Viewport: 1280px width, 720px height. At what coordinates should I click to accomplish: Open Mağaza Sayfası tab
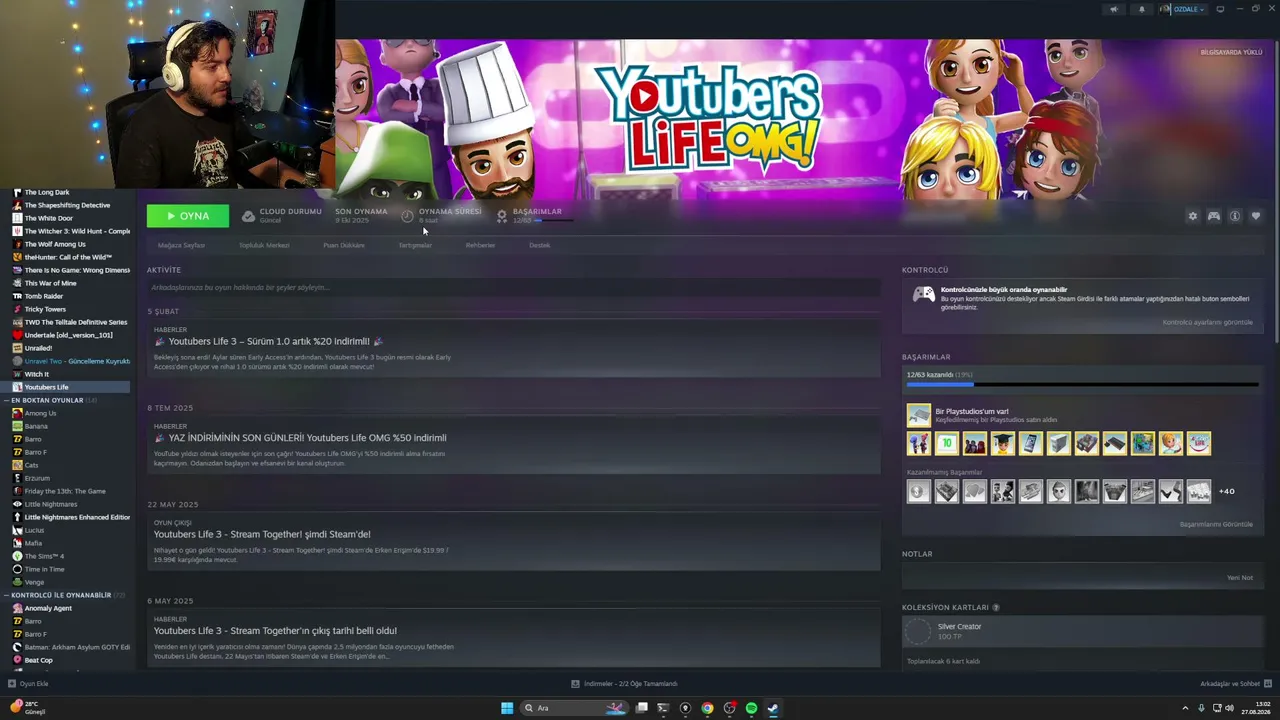(x=181, y=245)
